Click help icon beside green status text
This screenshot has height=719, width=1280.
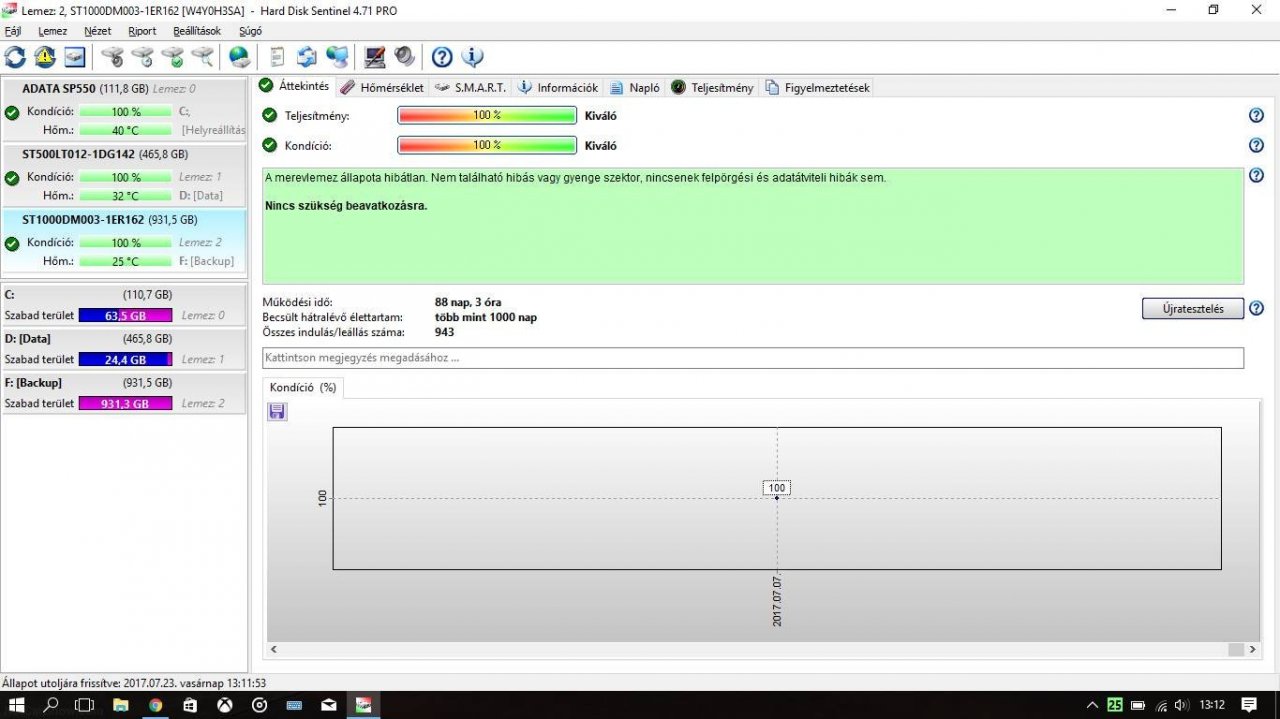(1257, 176)
